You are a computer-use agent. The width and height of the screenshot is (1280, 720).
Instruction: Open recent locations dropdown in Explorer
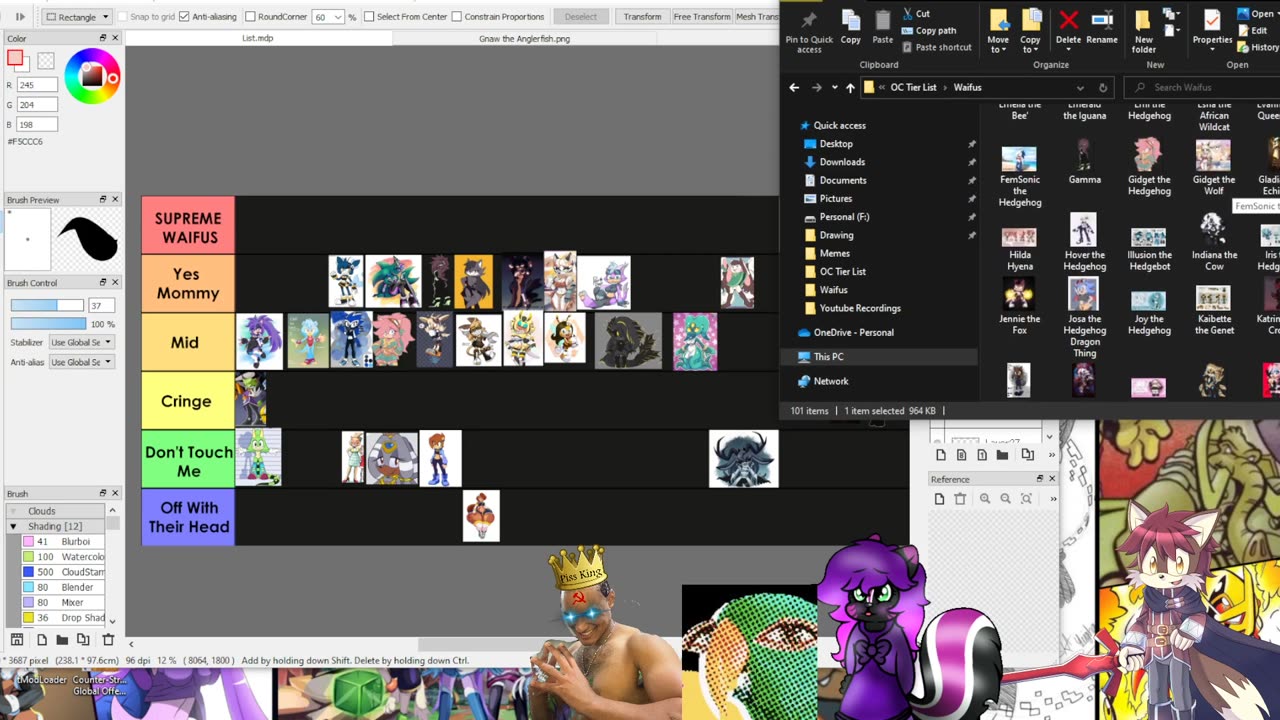(834, 88)
